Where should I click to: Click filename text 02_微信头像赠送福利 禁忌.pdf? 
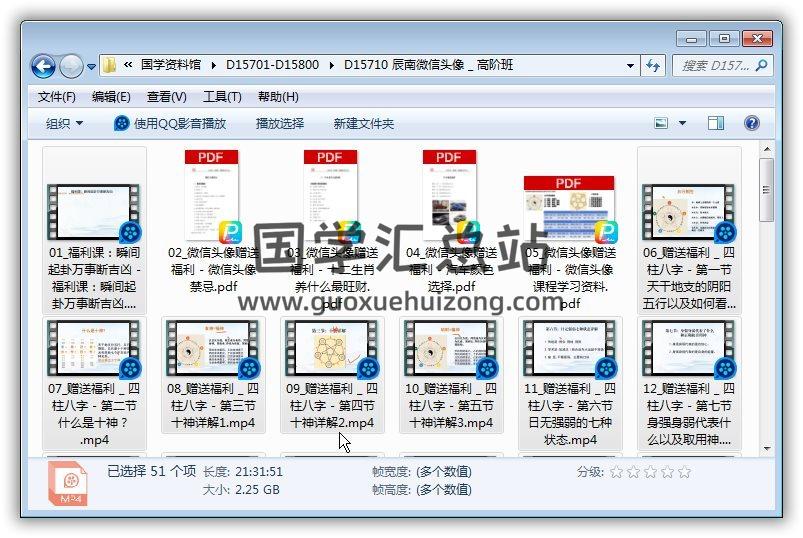(213, 270)
